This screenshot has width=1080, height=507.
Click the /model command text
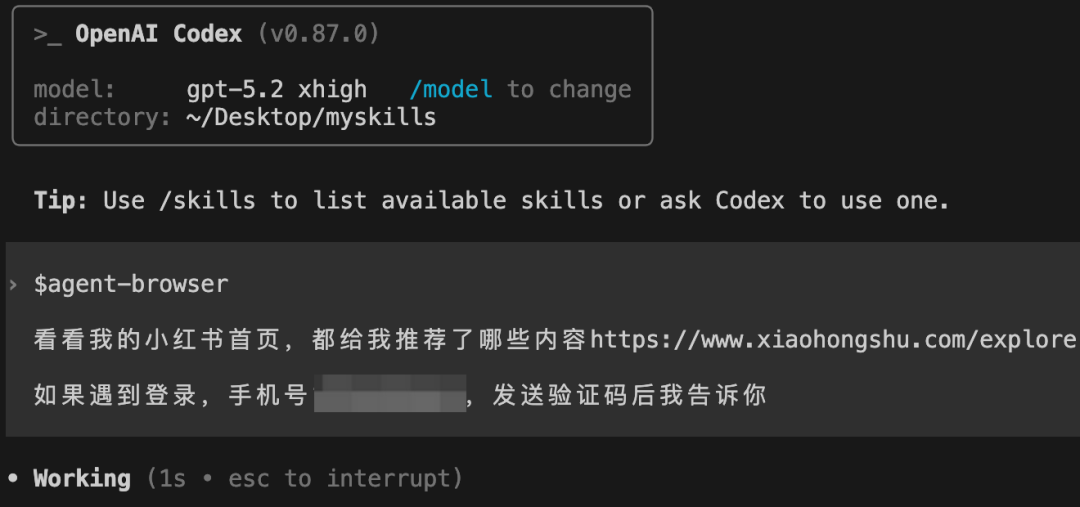pyautogui.click(x=451, y=89)
